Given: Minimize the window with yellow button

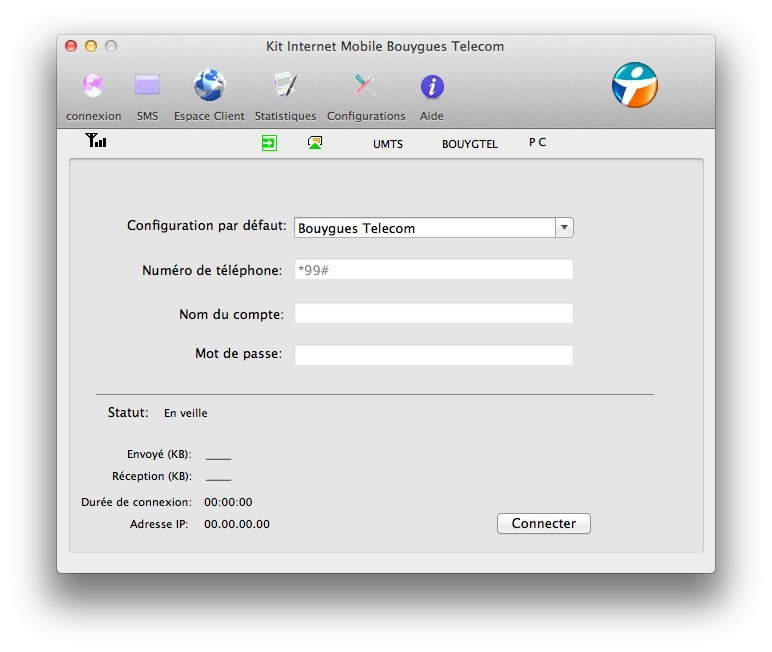Looking at the screenshot, I should (x=91, y=46).
